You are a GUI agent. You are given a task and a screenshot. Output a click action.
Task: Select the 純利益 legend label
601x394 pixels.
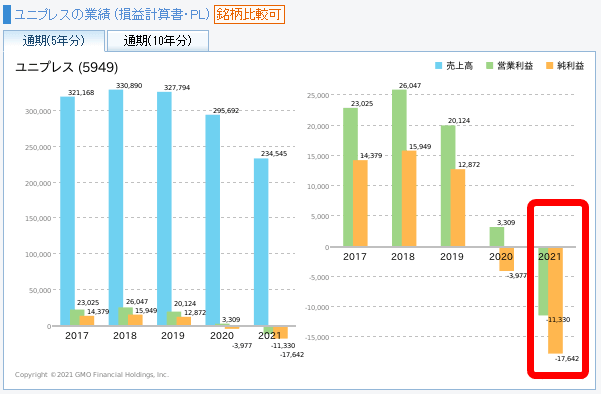click(x=570, y=66)
